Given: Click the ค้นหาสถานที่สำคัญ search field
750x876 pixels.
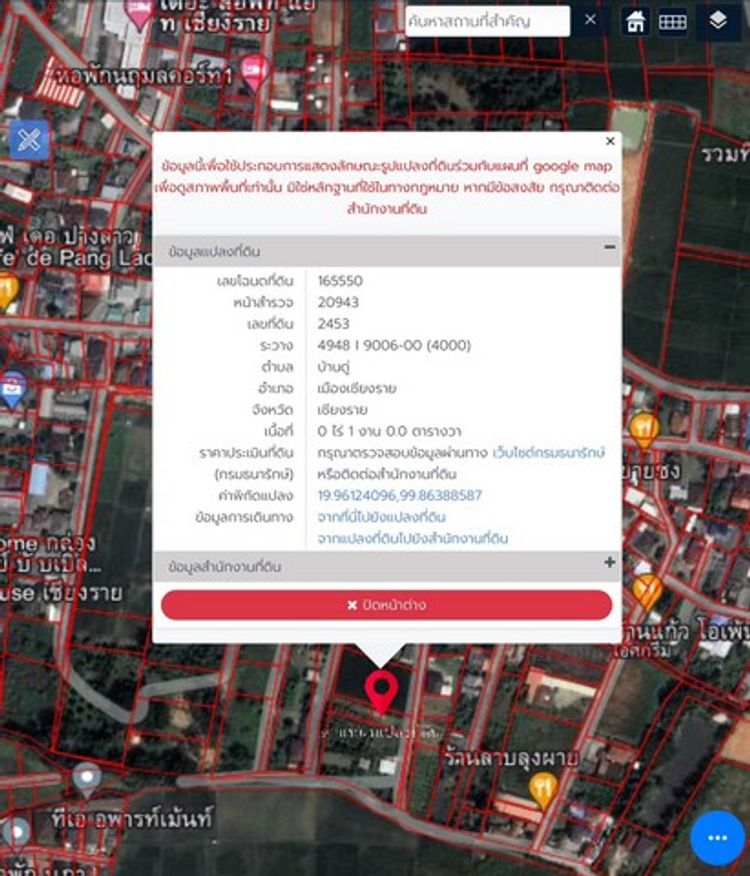Looking at the screenshot, I should pyautogui.click(x=485, y=21).
